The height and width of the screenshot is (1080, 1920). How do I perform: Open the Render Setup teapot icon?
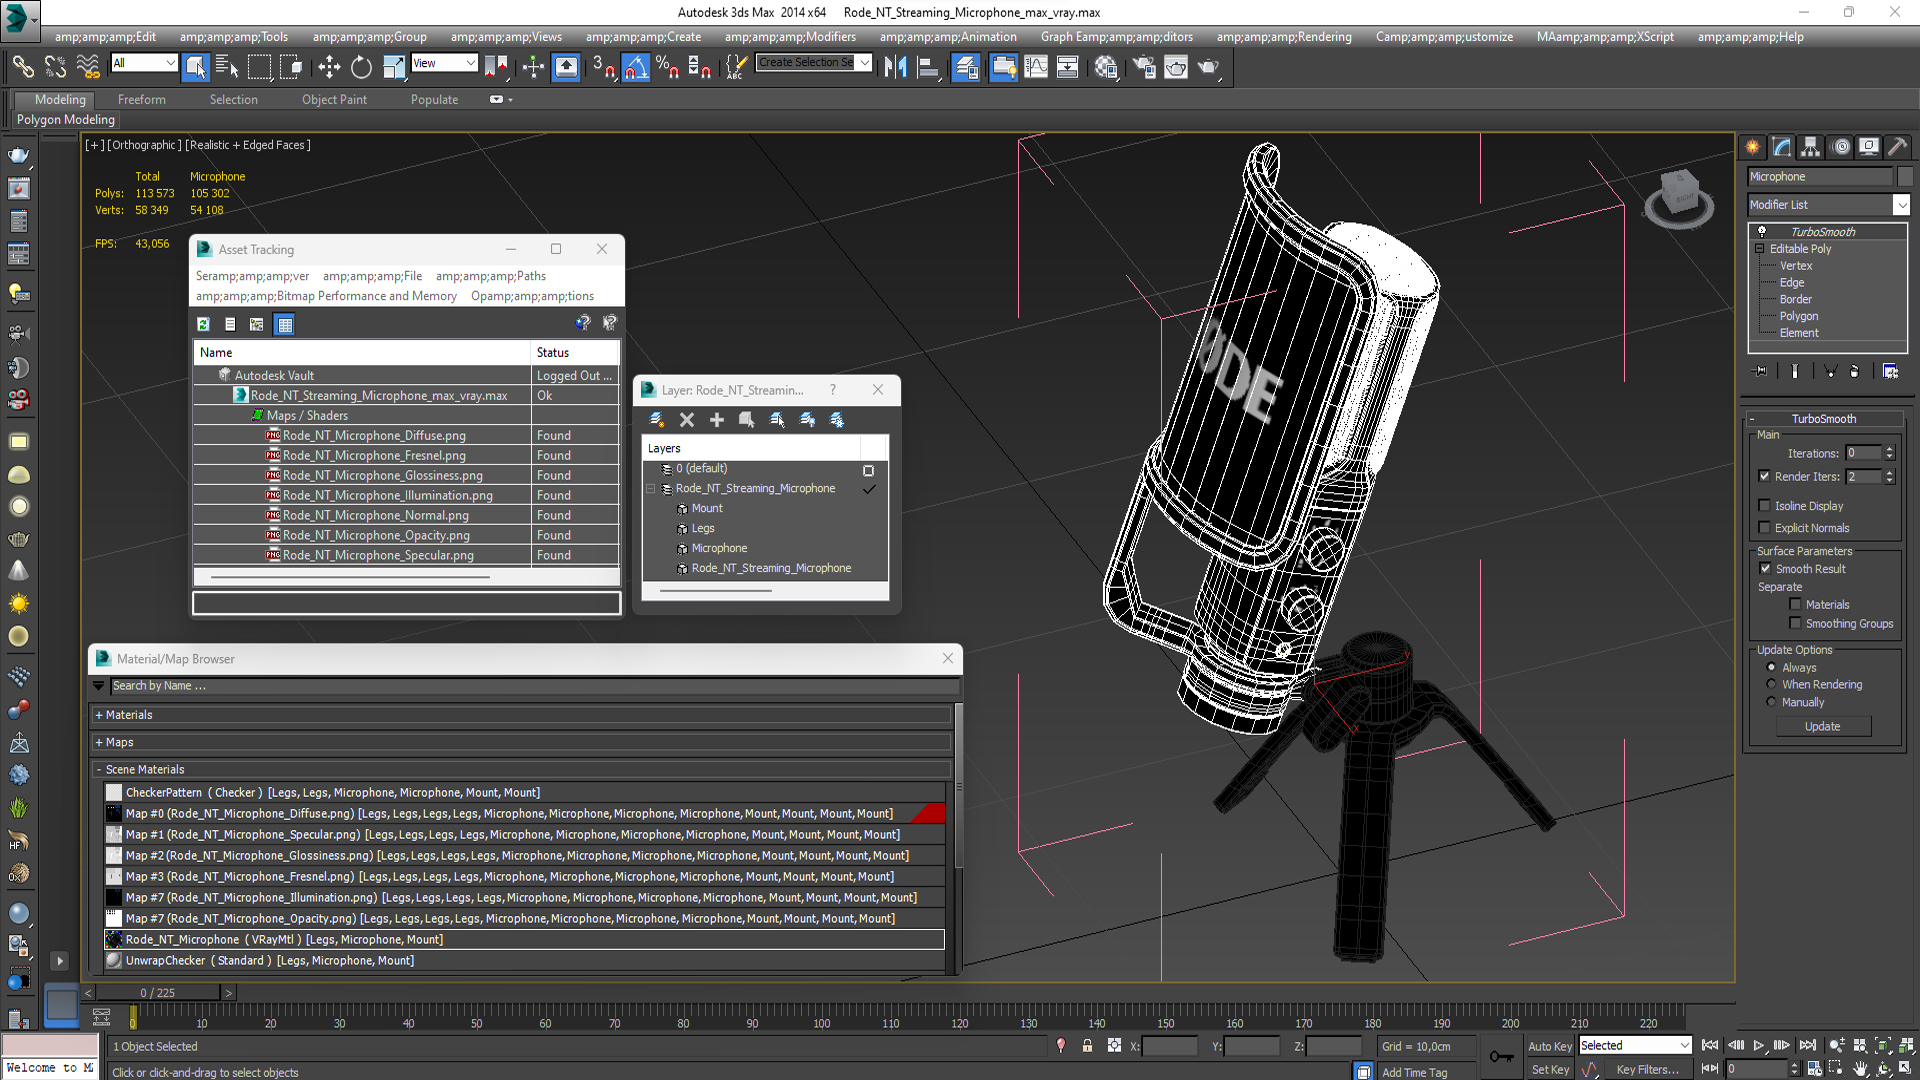click(1144, 67)
